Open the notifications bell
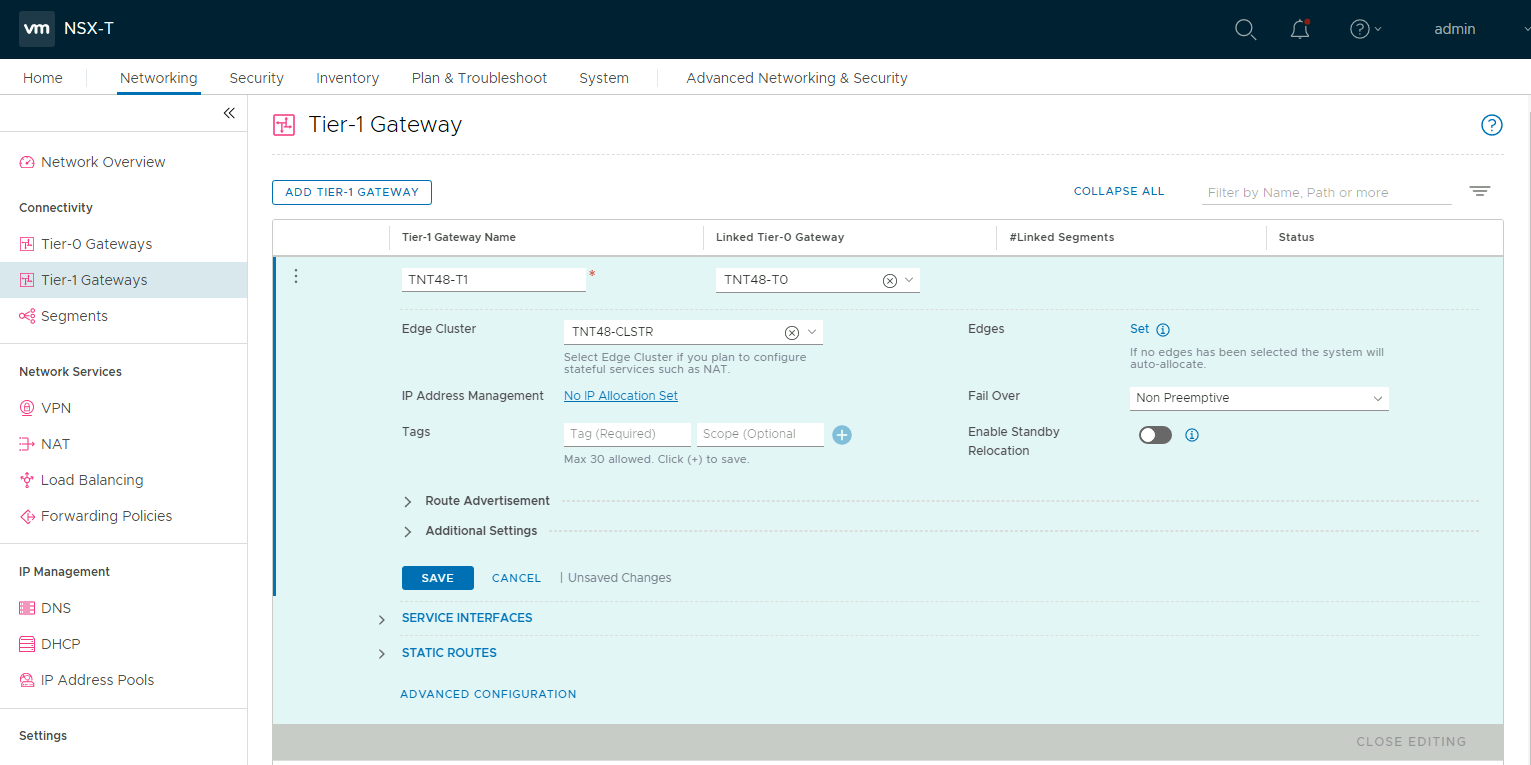The width and height of the screenshot is (1531, 765). pos(1300,29)
